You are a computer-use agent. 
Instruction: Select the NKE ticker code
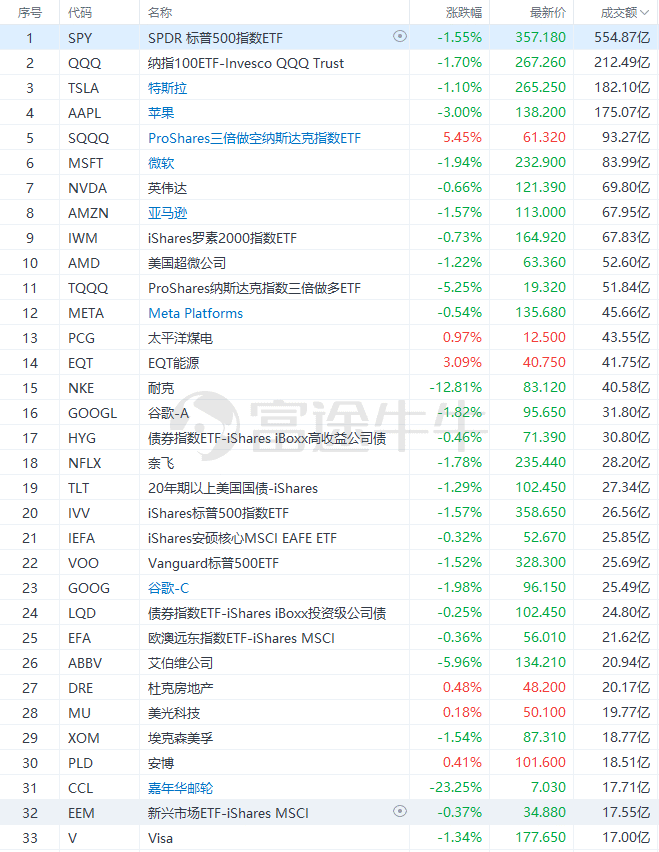pos(81,388)
